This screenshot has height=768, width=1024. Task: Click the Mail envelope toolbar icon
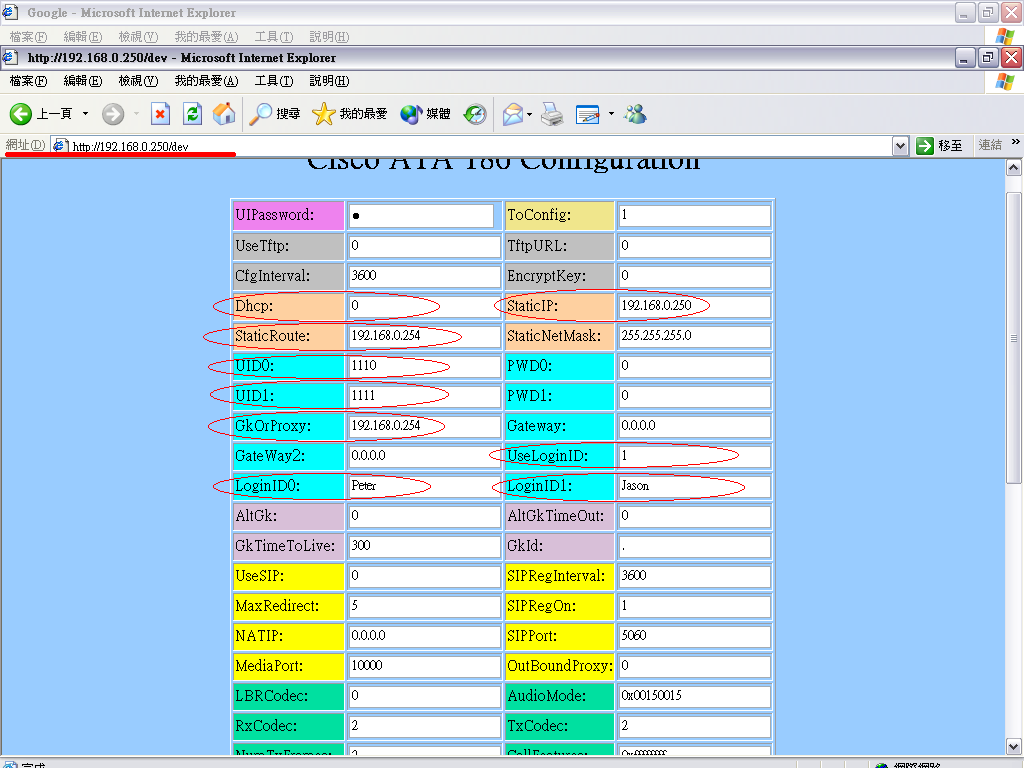pyautogui.click(x=513, y=114)
